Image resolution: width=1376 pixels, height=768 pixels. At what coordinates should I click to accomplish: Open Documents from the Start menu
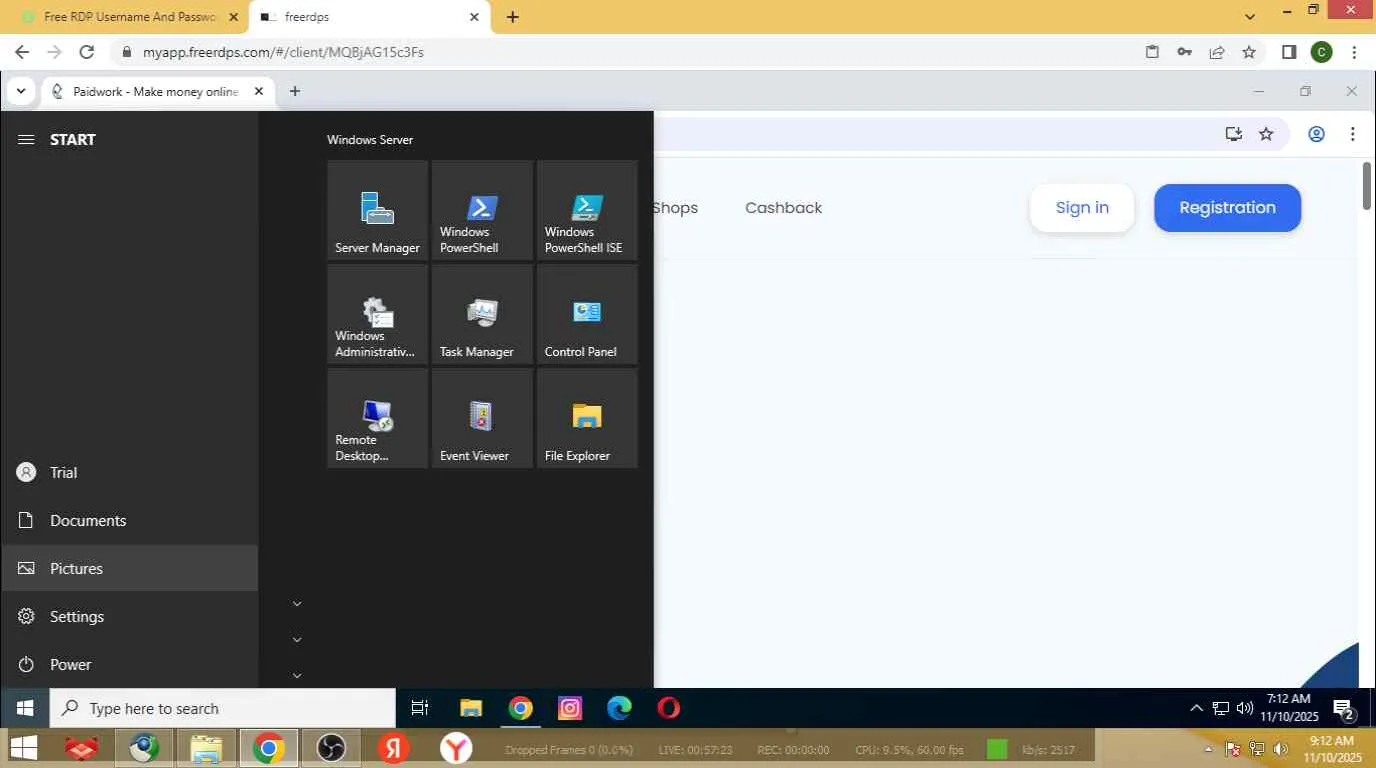129,521
